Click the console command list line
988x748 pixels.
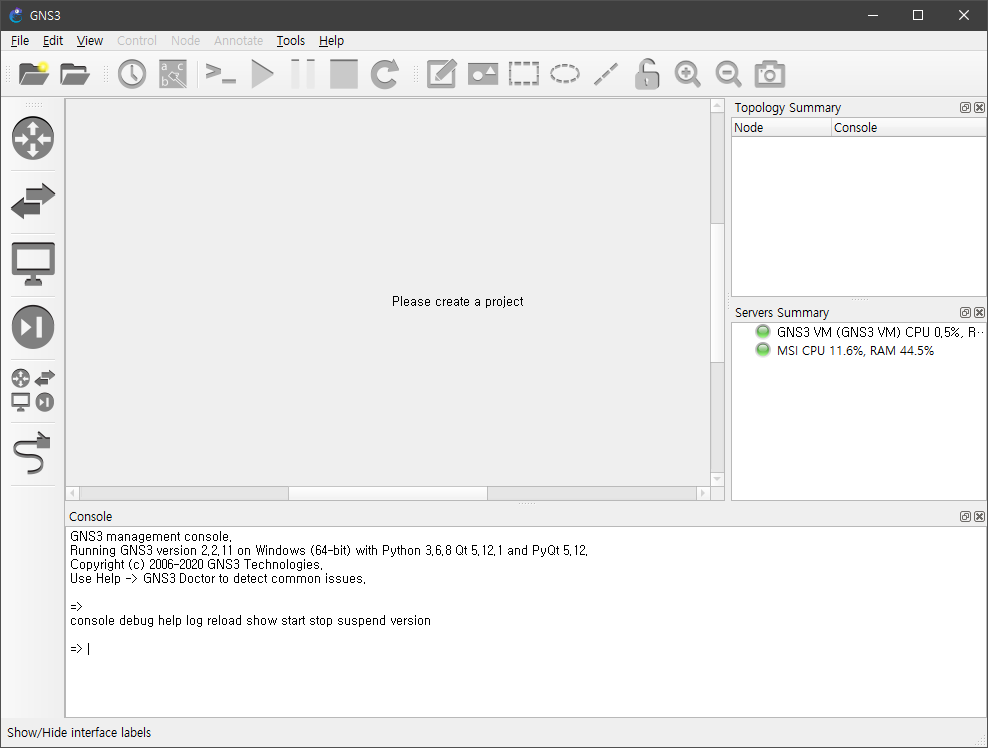pos(250,621)
